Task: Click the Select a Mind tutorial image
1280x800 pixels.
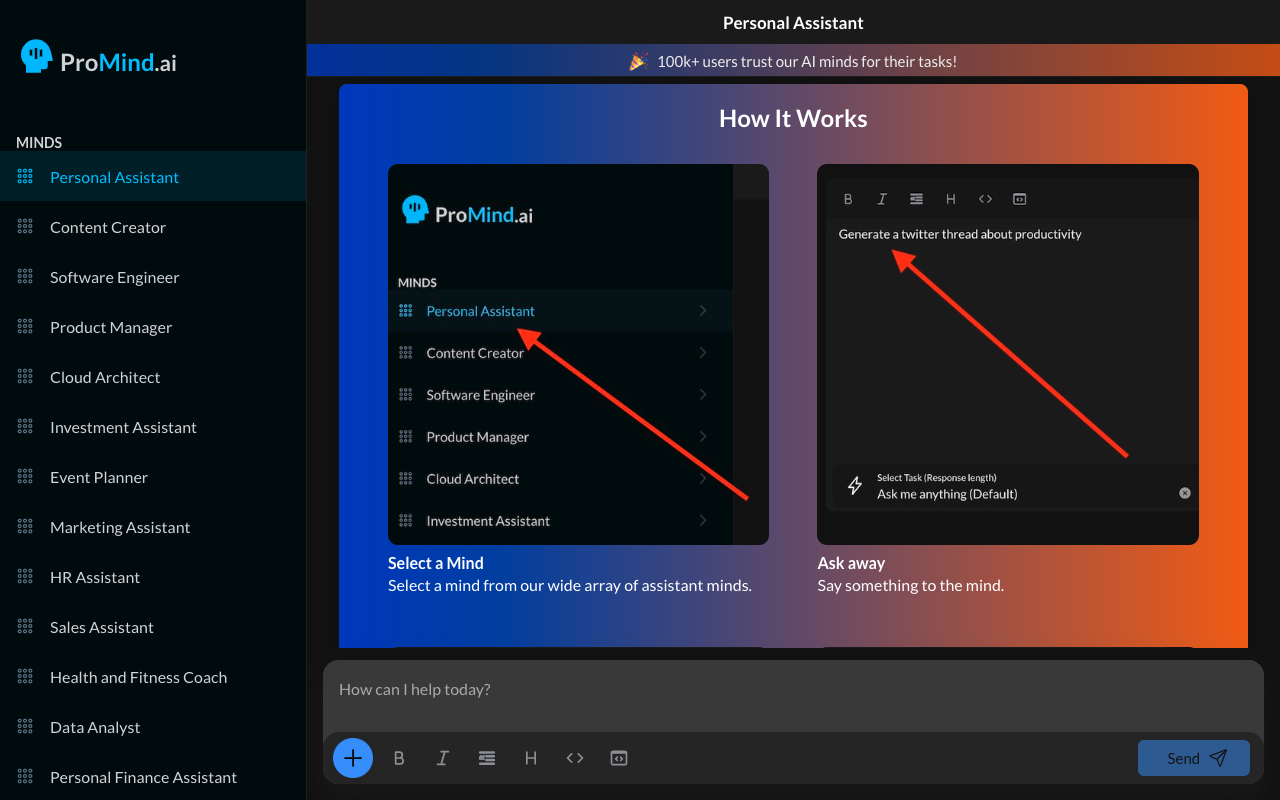Action: [578, 354]
